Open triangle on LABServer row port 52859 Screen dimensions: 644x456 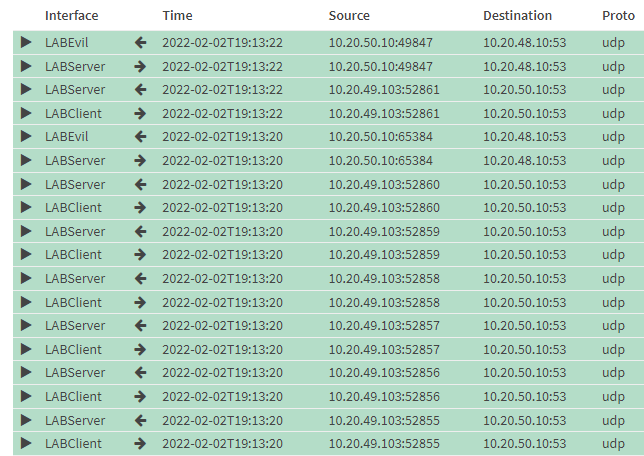pos(26,231)
